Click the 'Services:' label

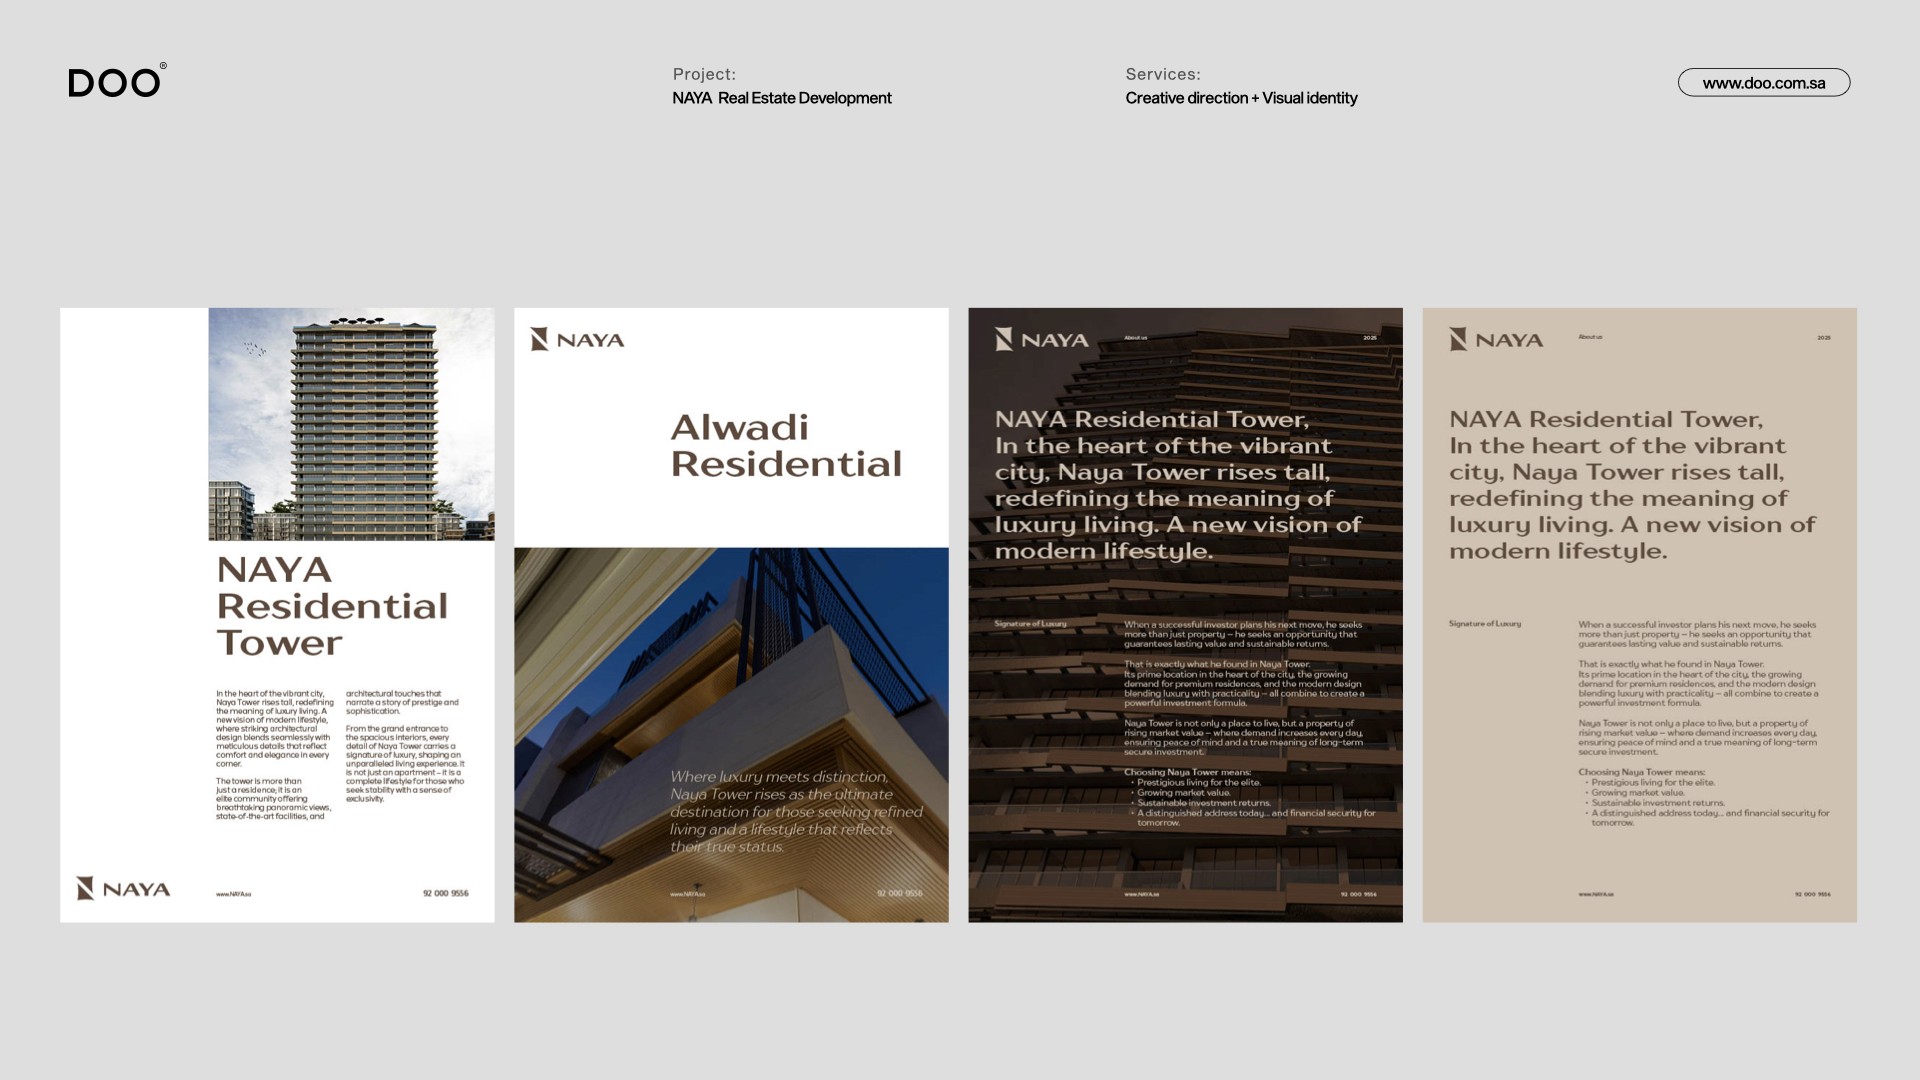coord(1162,74)
